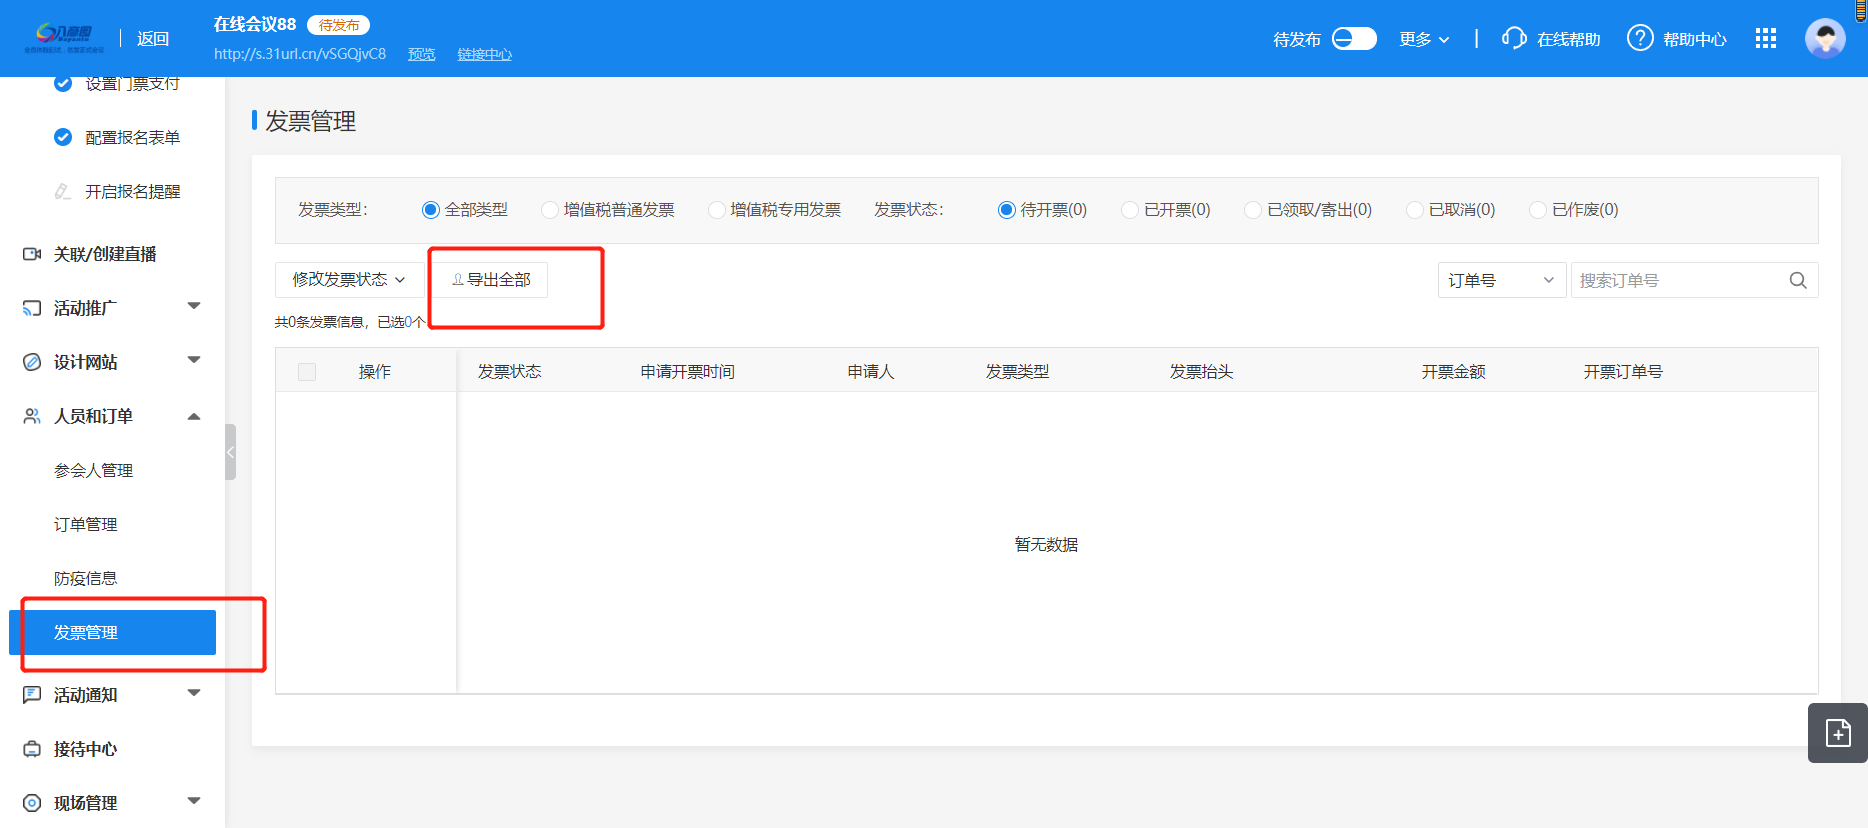This screenshot has height=828, width=1868.
Task: Select 增值税普通发票 invoice type
Action: [550, 210]
